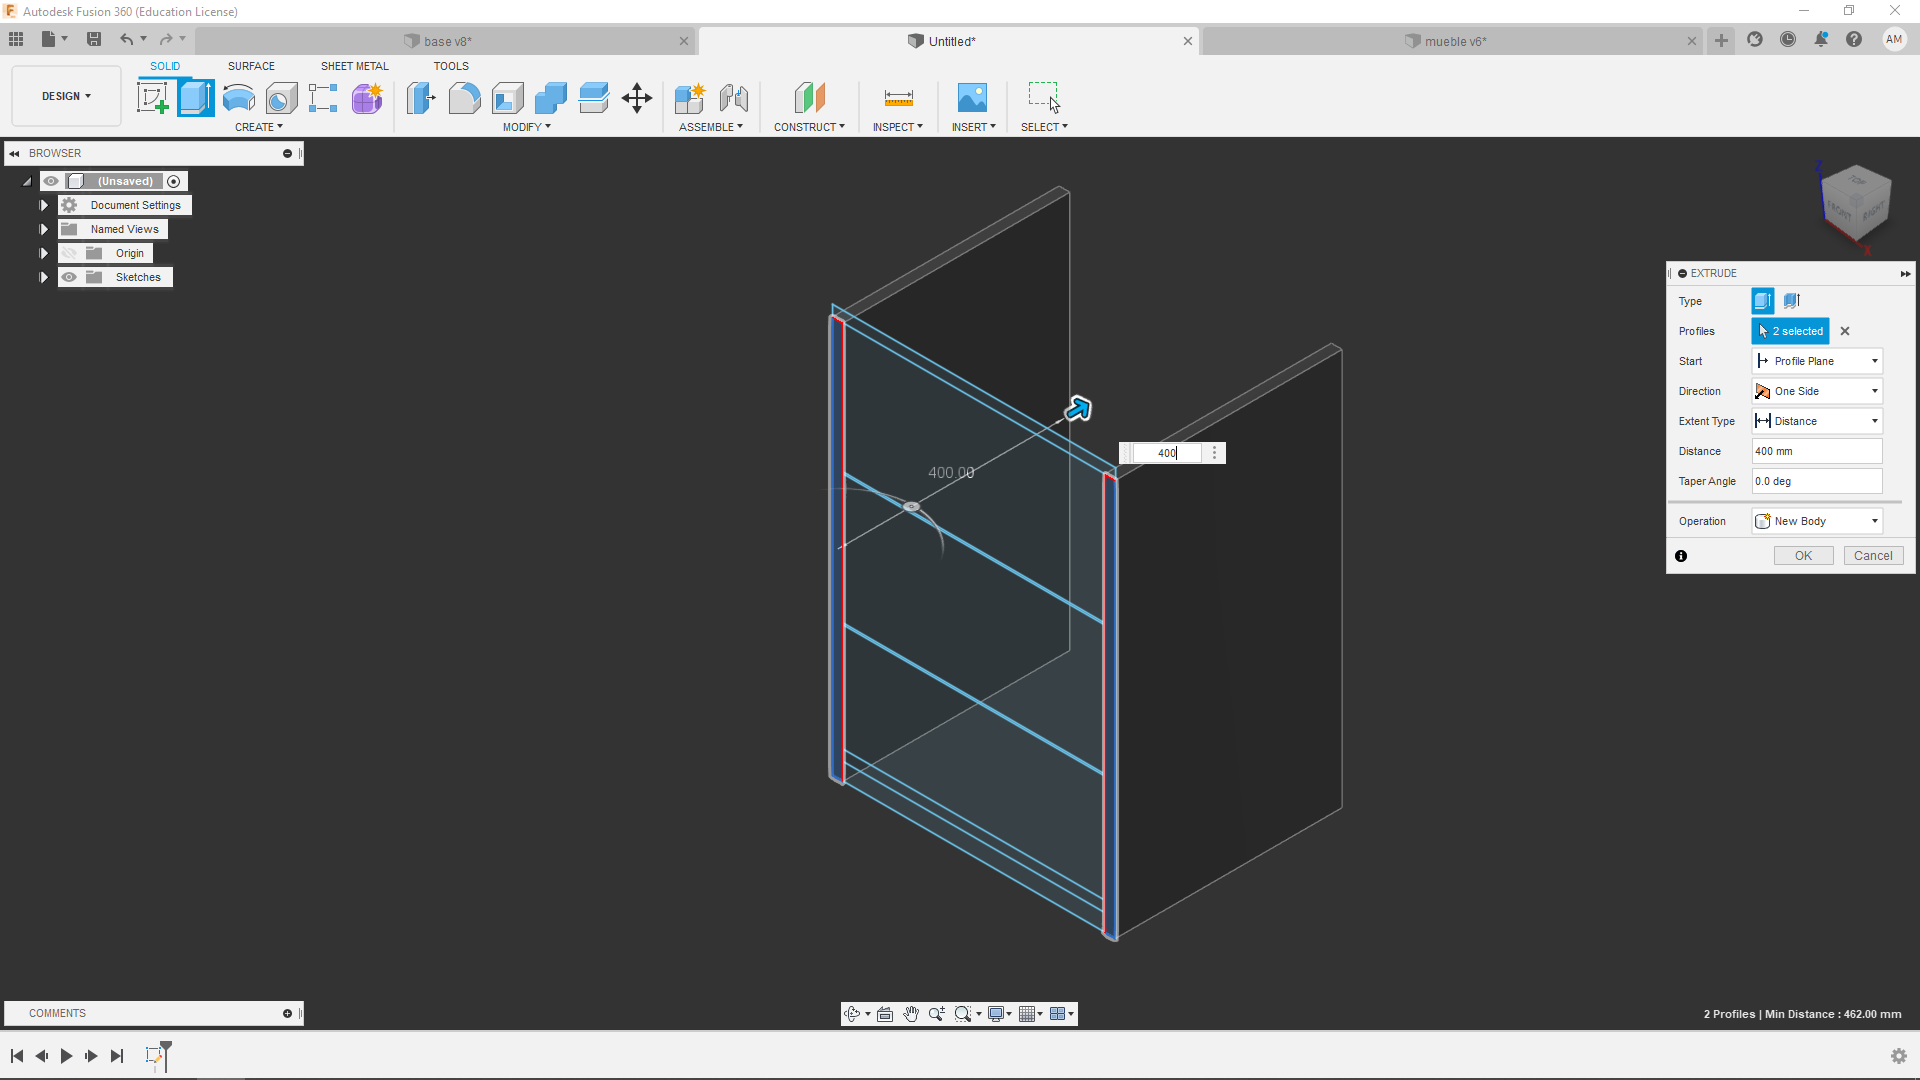This screenshot has width=1920, height=1080.
Task: Open the Joint tool in Assemble
Action: [x=734, y=98]
